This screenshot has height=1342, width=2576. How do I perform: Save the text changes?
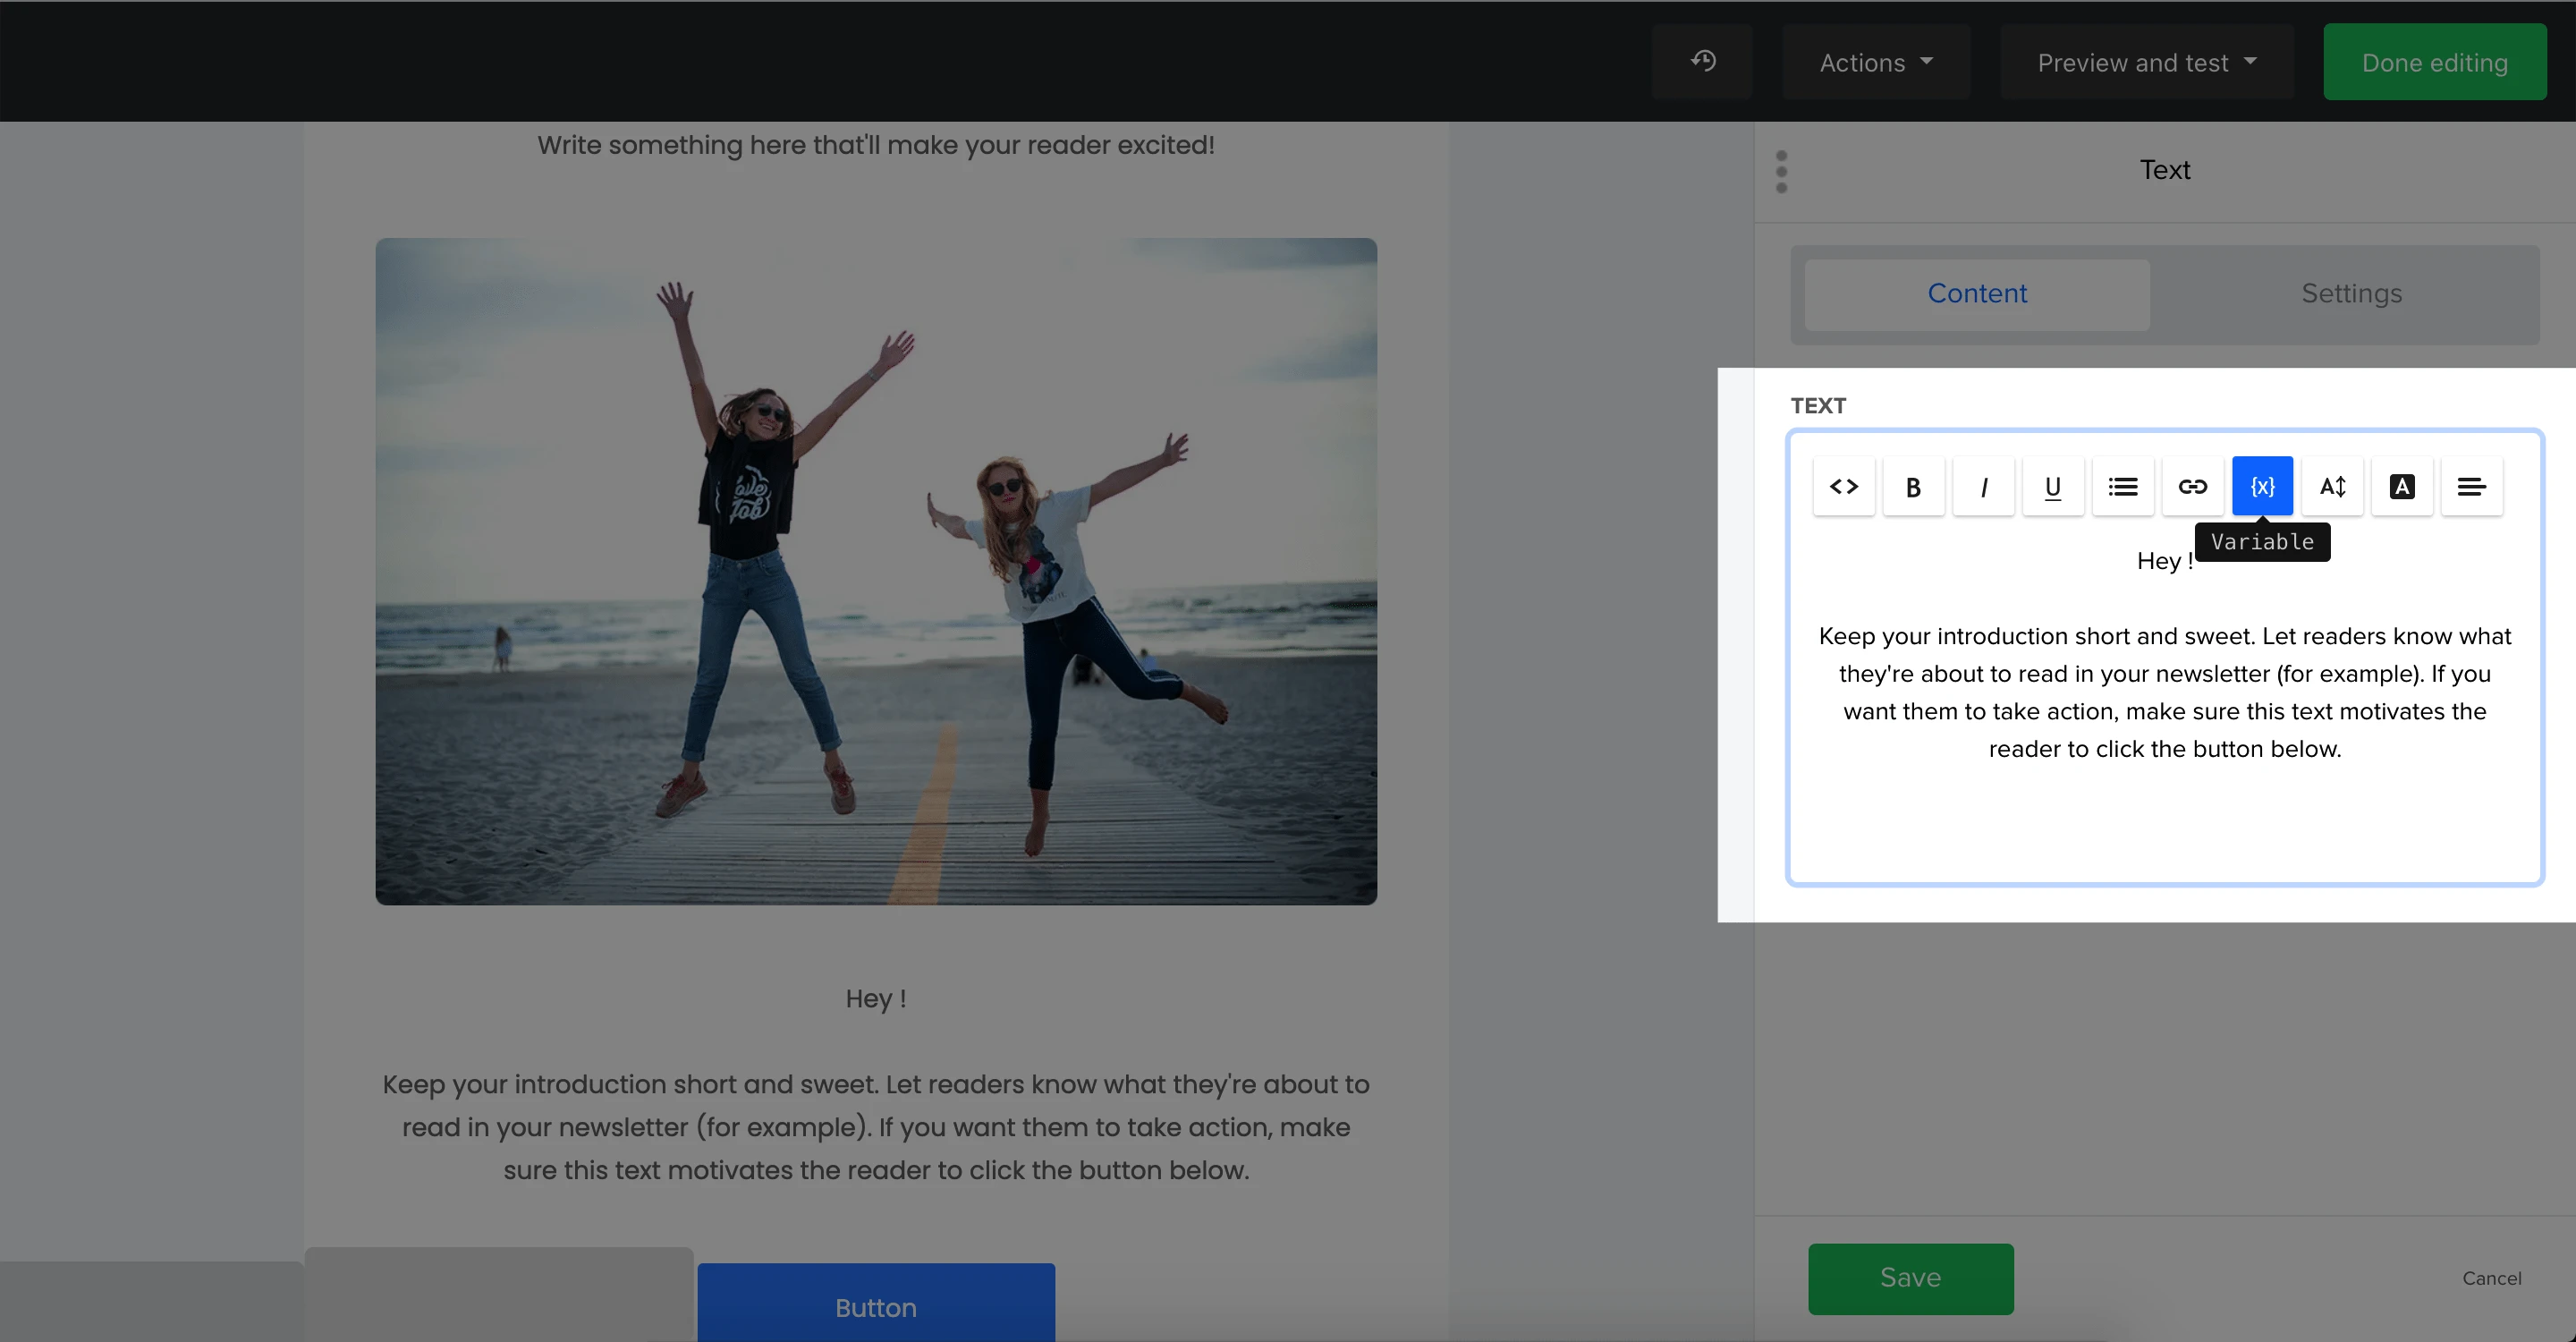(x=1910, y=1278)
